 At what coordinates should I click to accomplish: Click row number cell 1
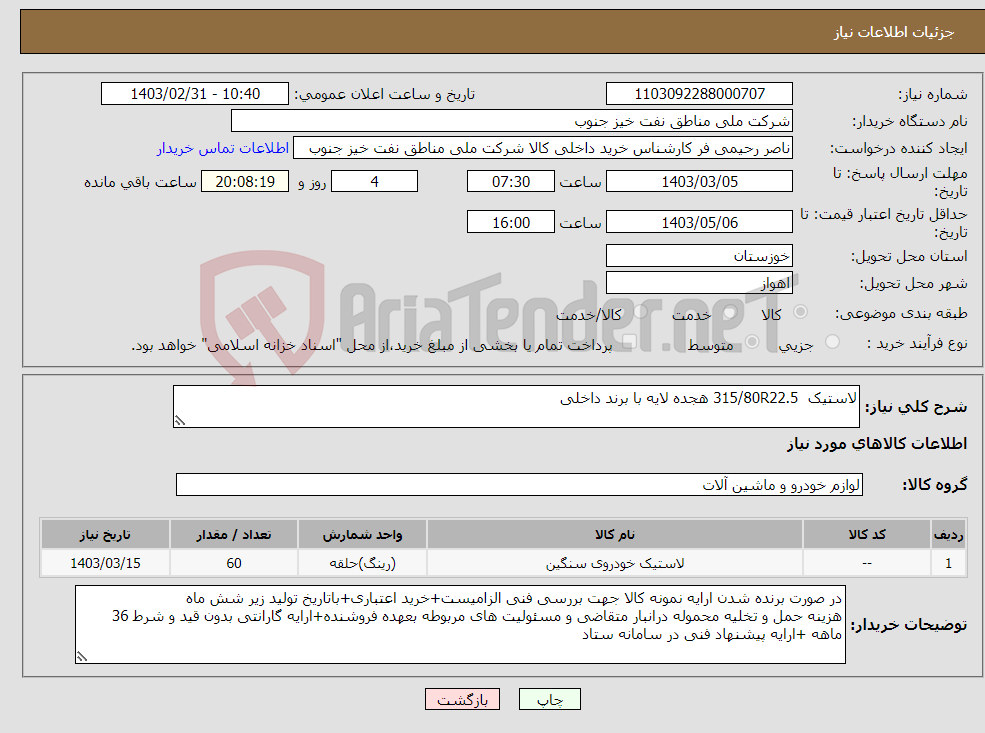point(948,563)
